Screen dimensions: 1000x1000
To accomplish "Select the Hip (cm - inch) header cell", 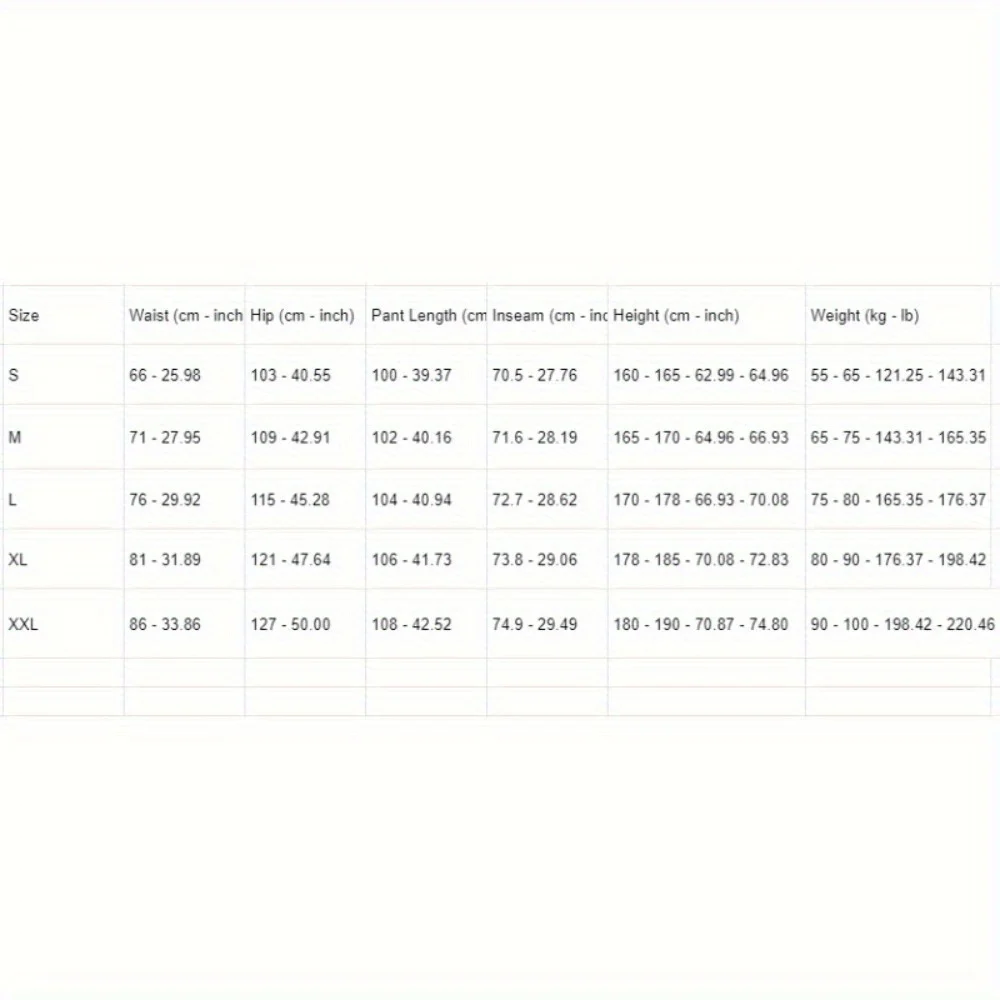I will point(305,315).
